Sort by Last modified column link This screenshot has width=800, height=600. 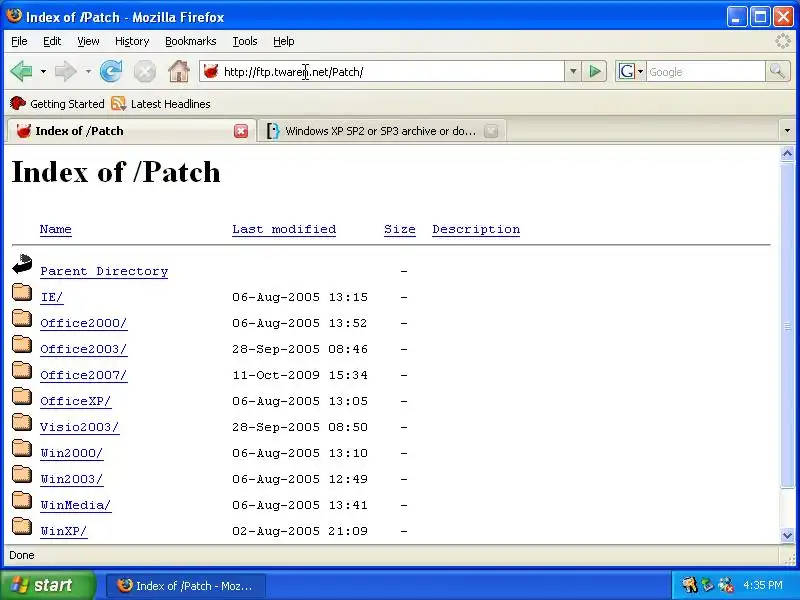[x=284, y=229]
